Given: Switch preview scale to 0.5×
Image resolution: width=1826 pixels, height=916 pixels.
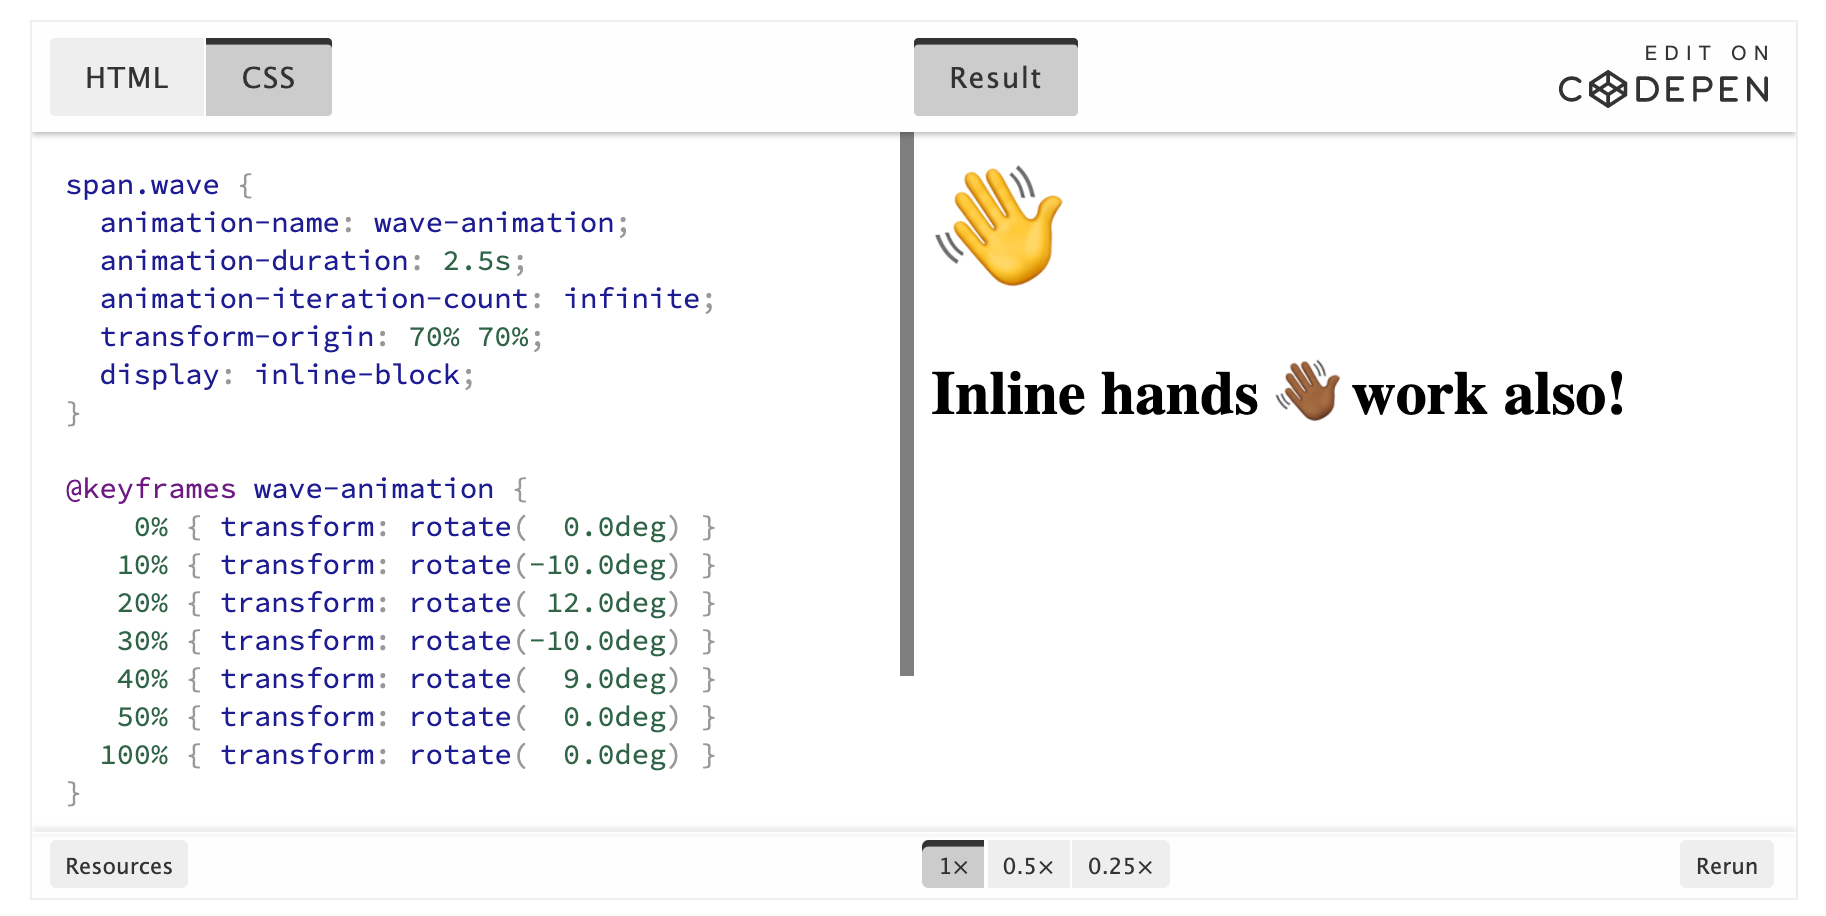Looking at the screenshot, I should pyautogui.click(x=1028, y=865).
